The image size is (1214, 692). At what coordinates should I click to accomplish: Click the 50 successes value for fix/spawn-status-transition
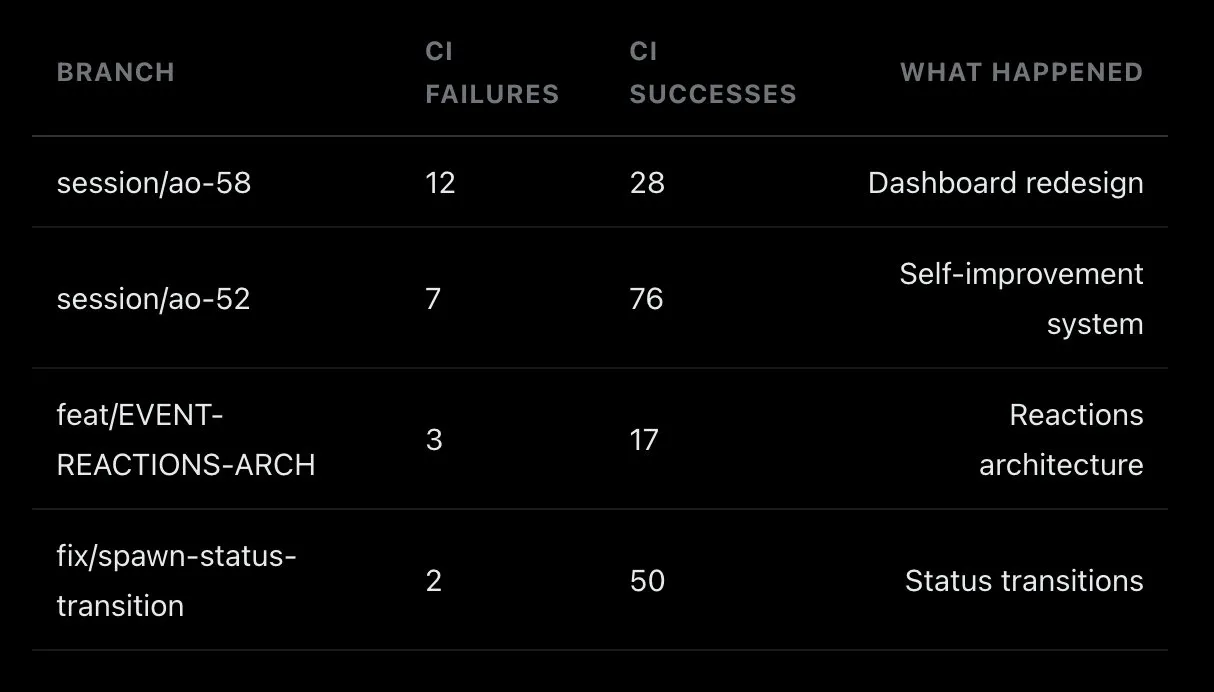pyautogui.click(x=647, y=581)
